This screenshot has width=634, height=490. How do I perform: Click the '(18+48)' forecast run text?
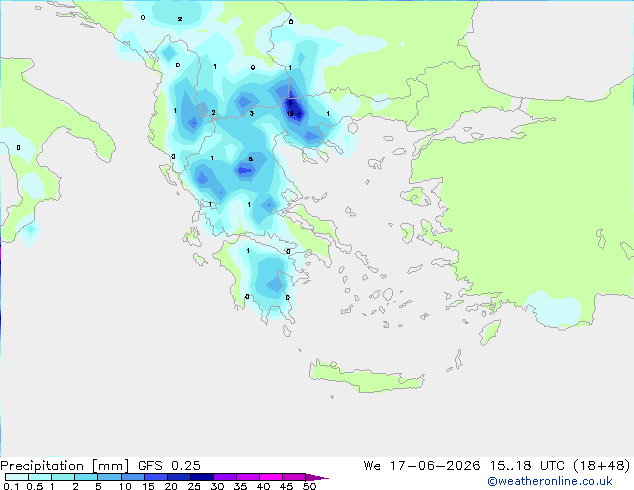coord(602,466)
